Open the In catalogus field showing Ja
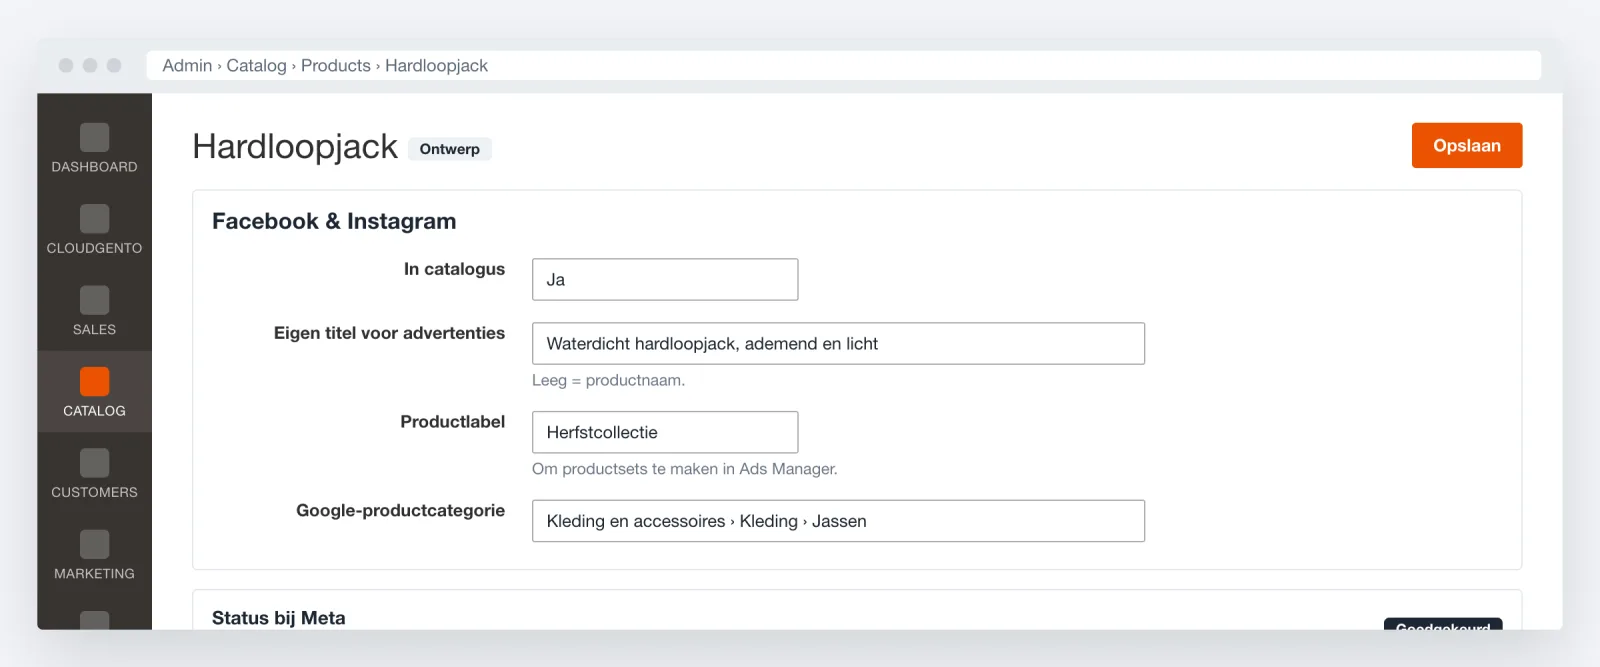Image resolution: width=1600 pixels, height=667 pixels. coord(665,280)
